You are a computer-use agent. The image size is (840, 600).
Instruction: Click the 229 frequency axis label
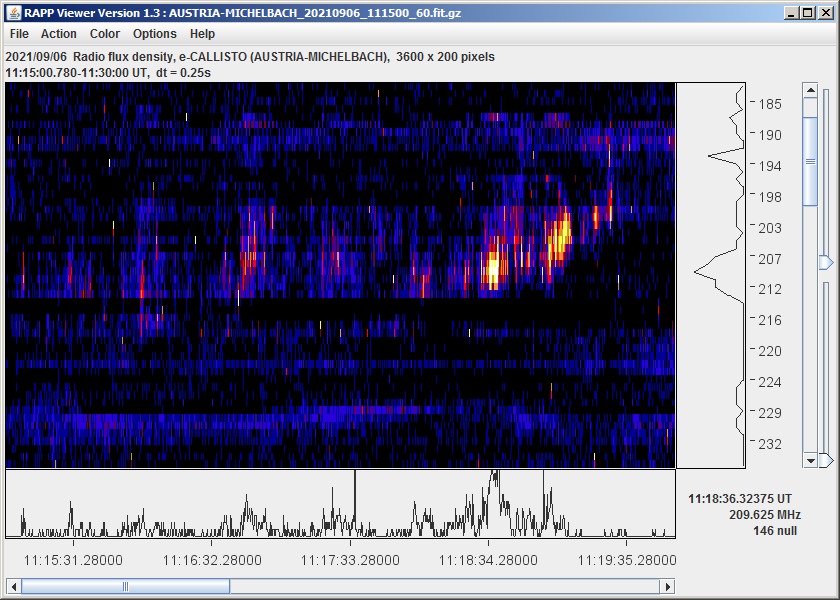(x=770, y=413)
